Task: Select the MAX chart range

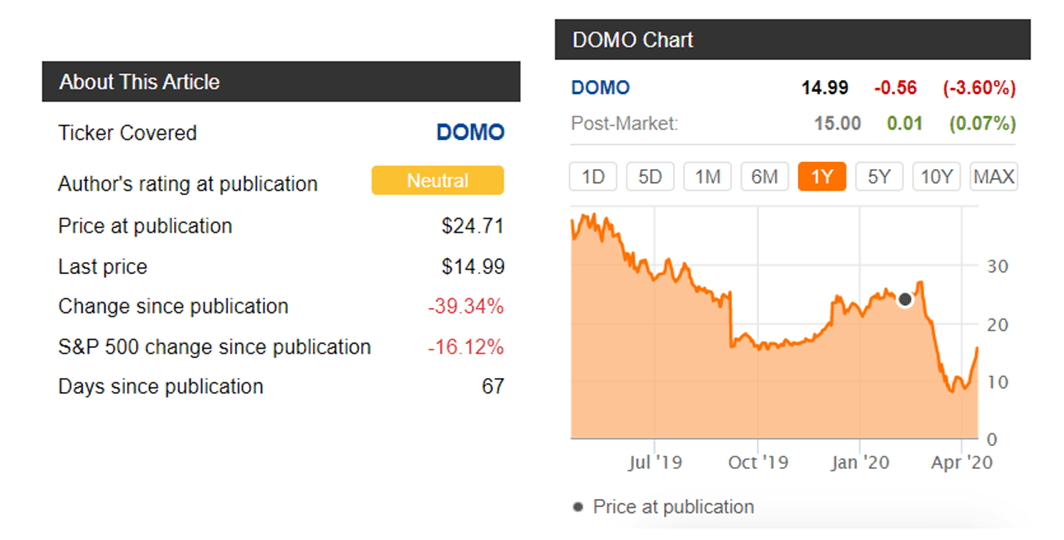Action: coord(993,177)
